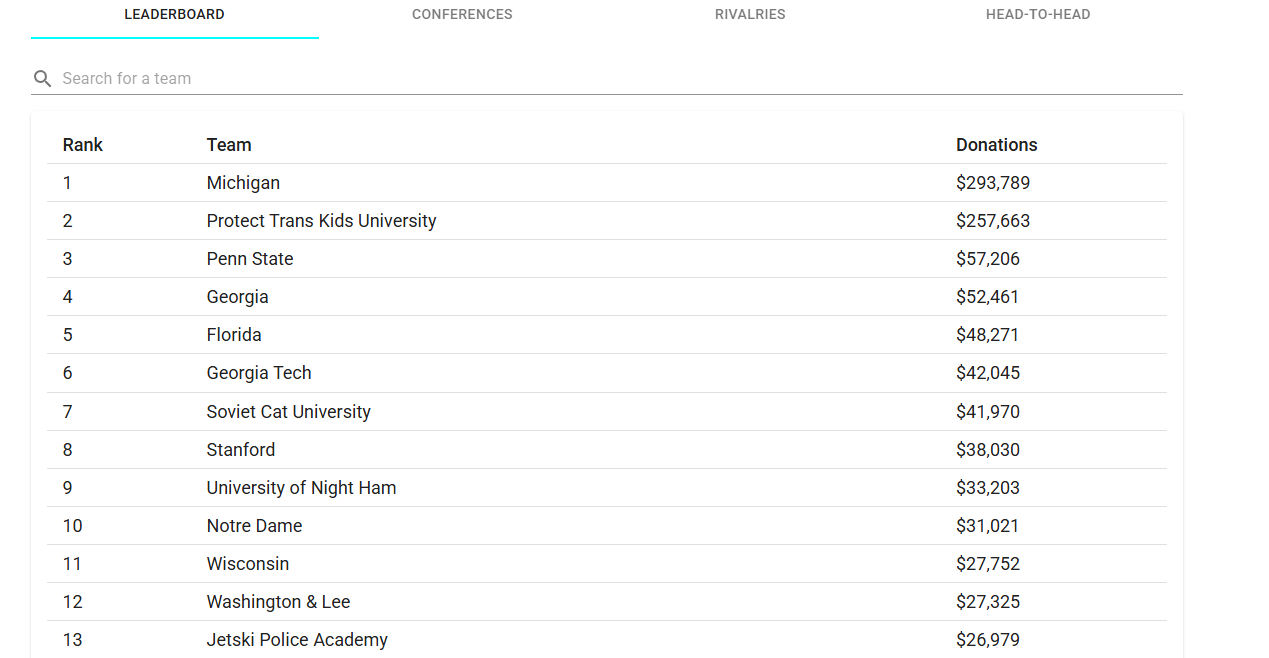Click the $31,021 donation amount
The height and width of the screenshot is (658, 1269).
coord(988,526)
